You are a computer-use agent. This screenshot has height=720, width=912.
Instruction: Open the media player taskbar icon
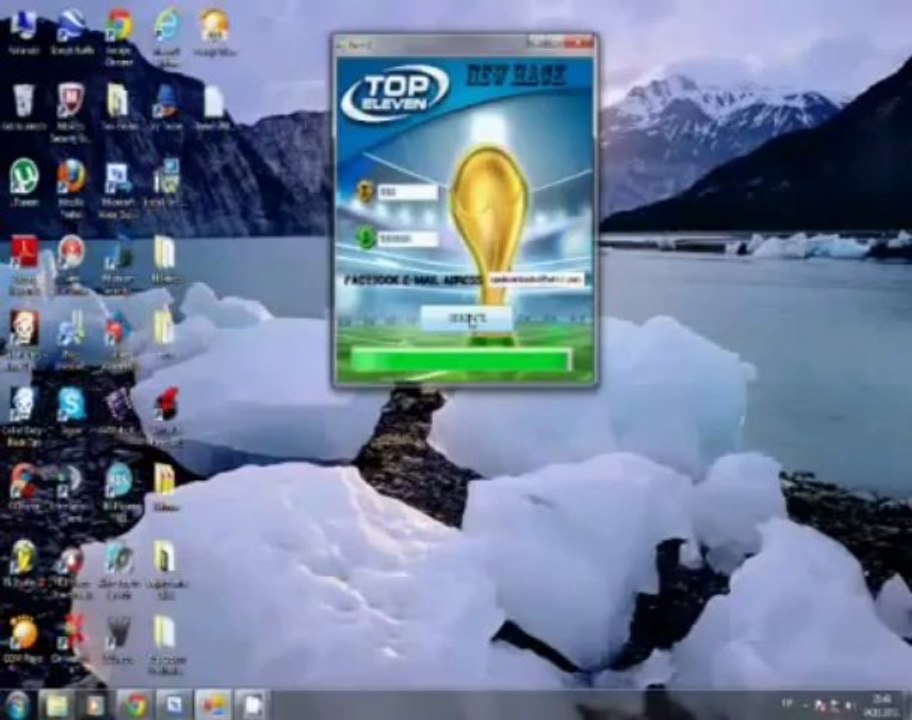point(94,705)
